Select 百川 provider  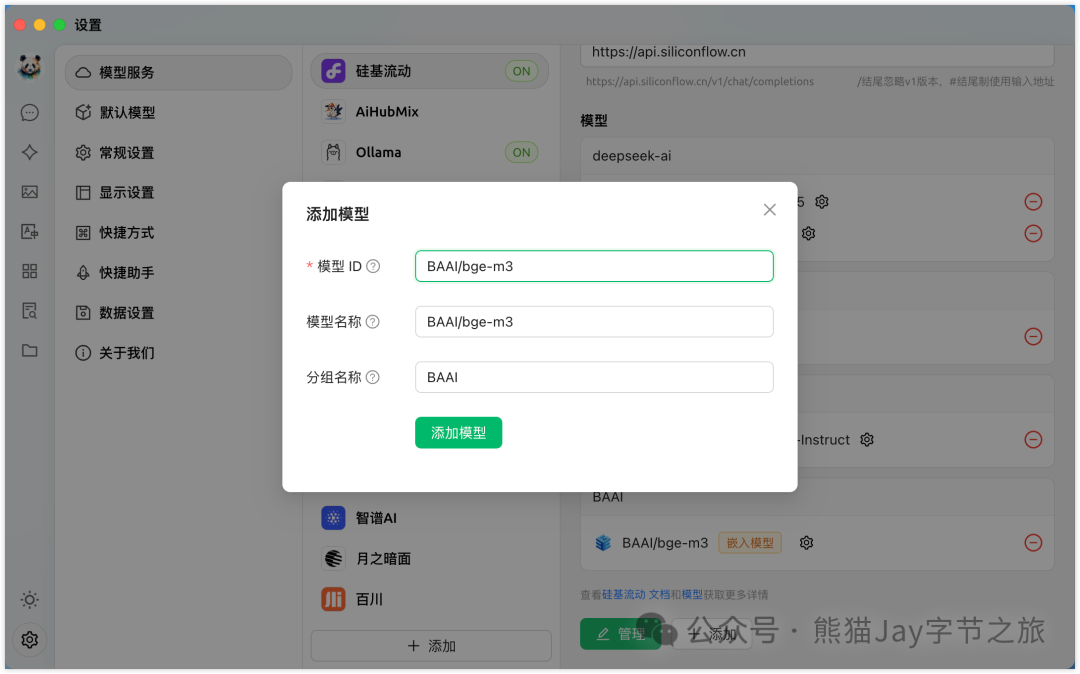430,600
